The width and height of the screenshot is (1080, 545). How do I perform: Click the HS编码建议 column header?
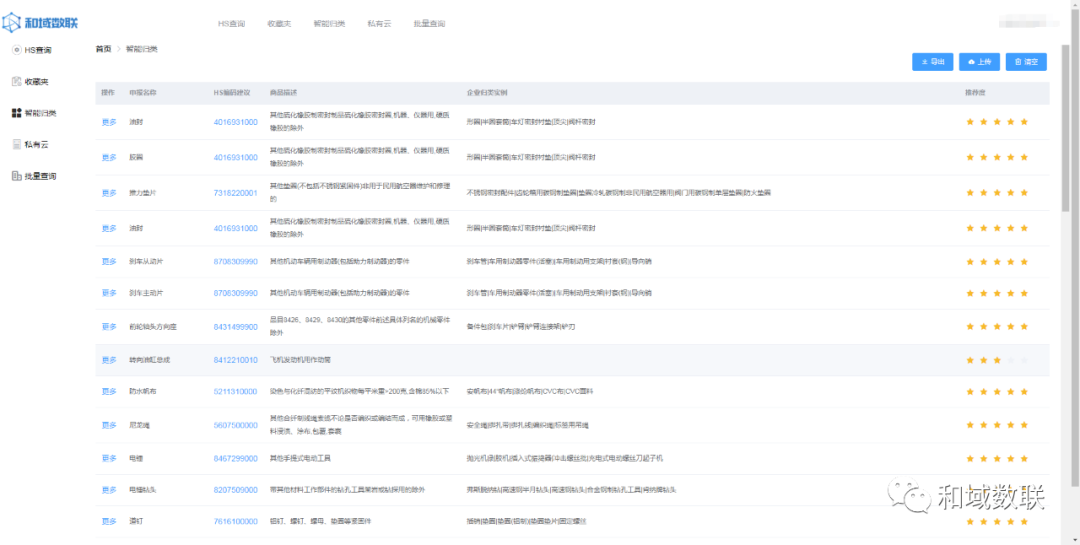[231, 92]
